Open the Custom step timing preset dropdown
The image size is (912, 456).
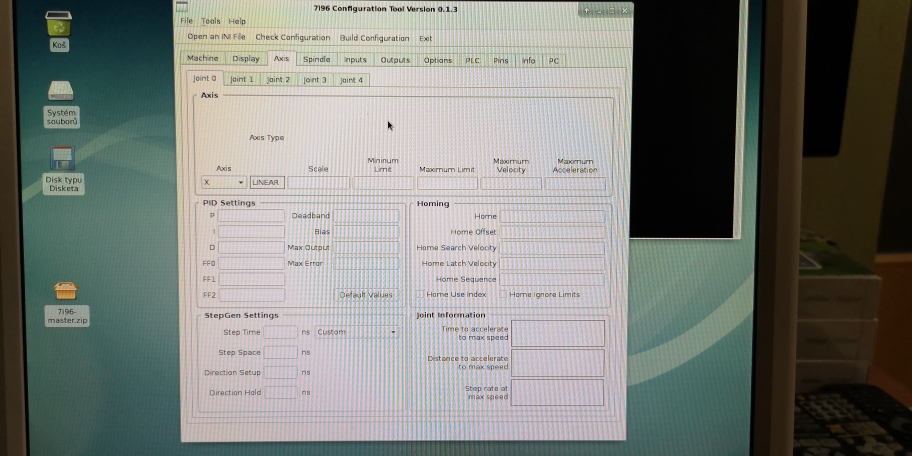coord(357,332)
